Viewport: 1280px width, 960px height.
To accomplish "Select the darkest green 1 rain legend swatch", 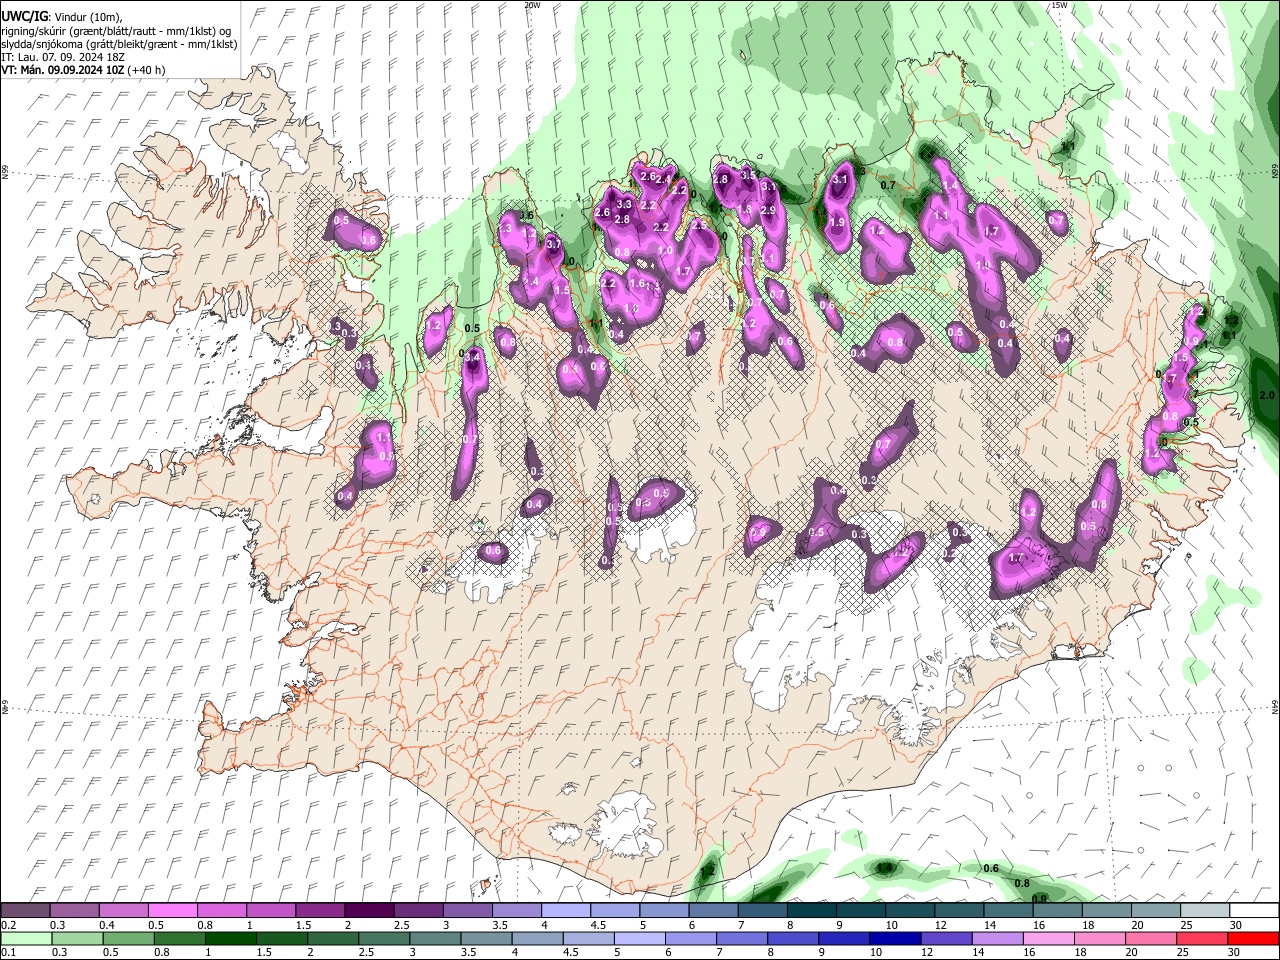I will point(230,938).
